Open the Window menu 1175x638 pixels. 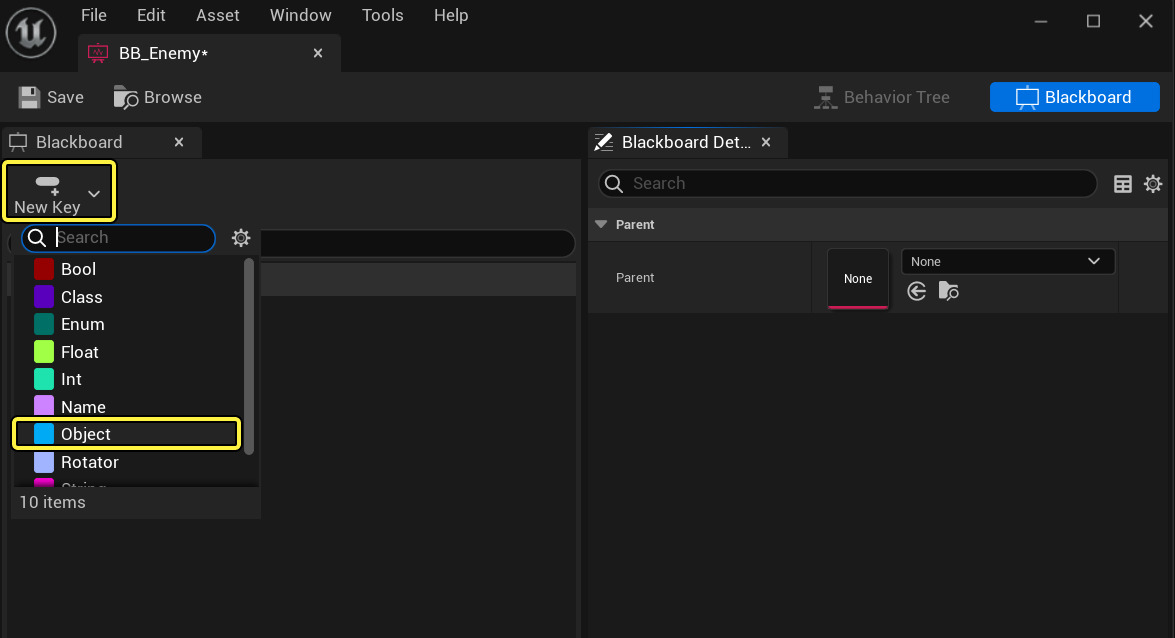[300, 15]
